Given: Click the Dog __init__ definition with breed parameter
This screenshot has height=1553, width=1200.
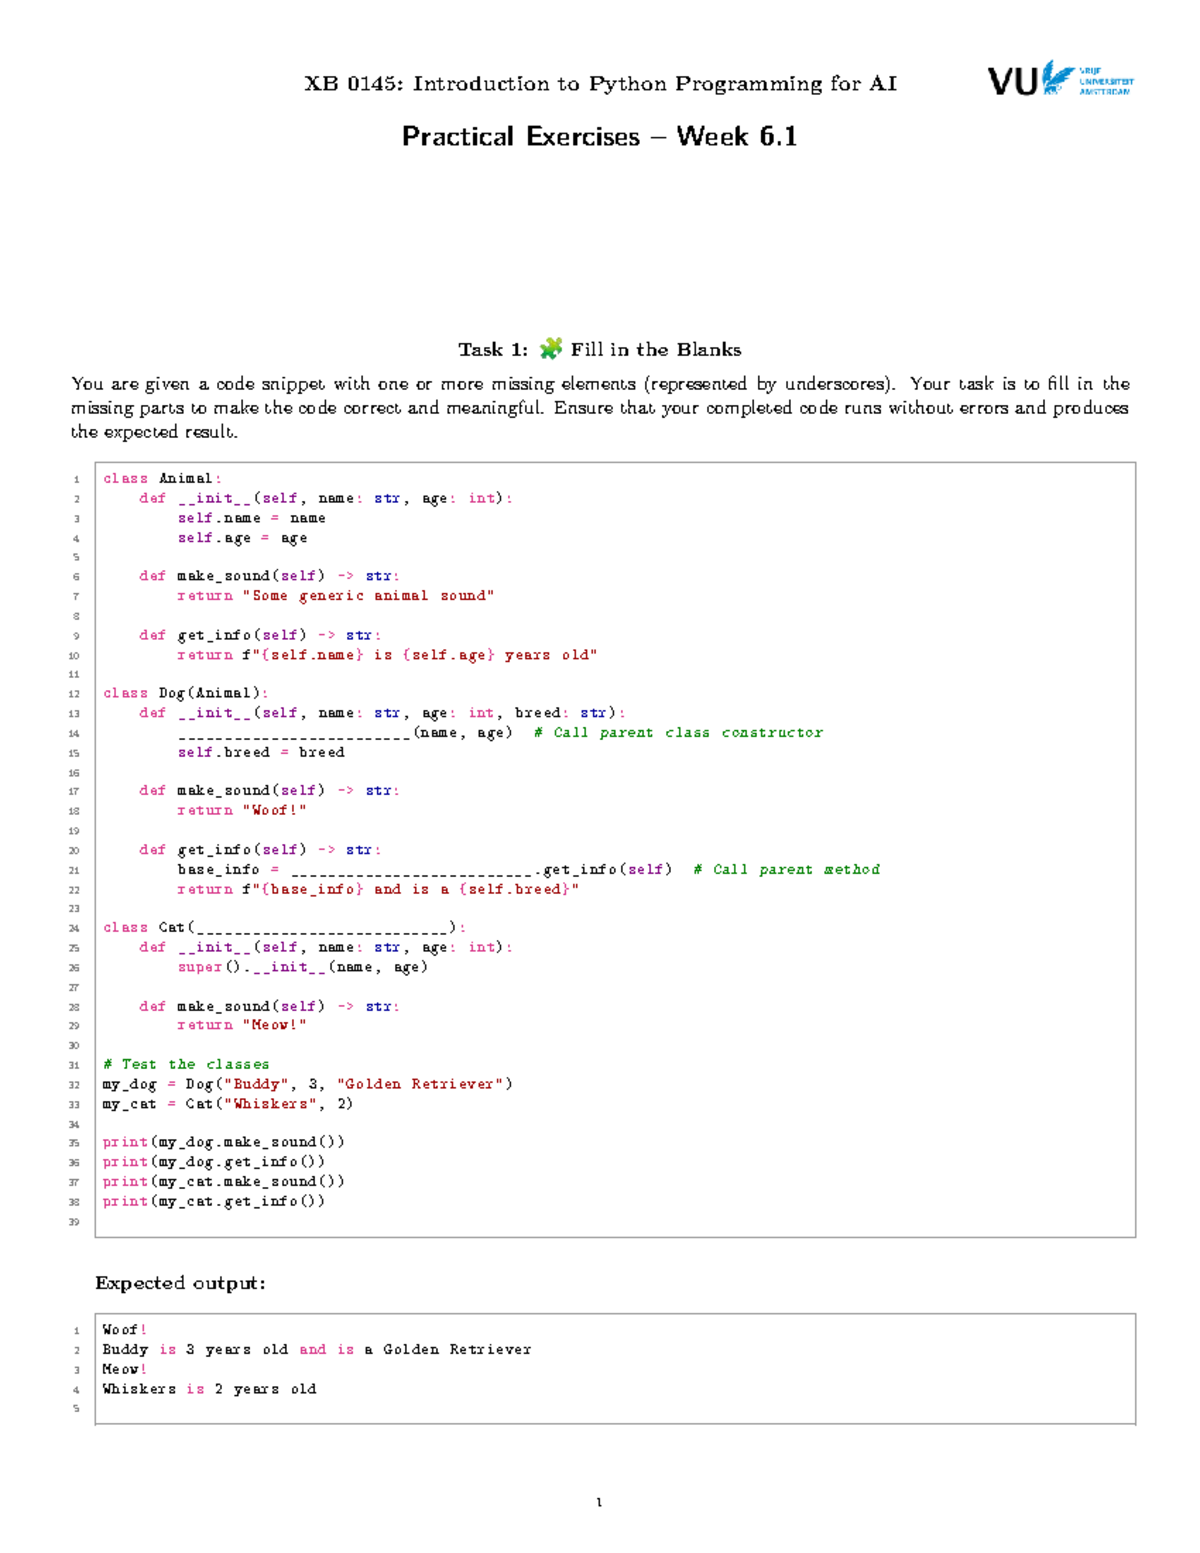Looking at the screenshot, I should click(383, 713).
